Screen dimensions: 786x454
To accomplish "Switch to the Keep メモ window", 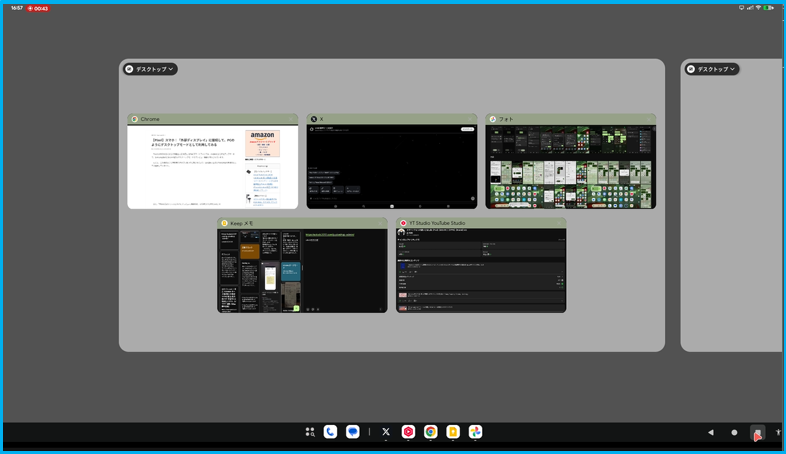I will (302, 270).
